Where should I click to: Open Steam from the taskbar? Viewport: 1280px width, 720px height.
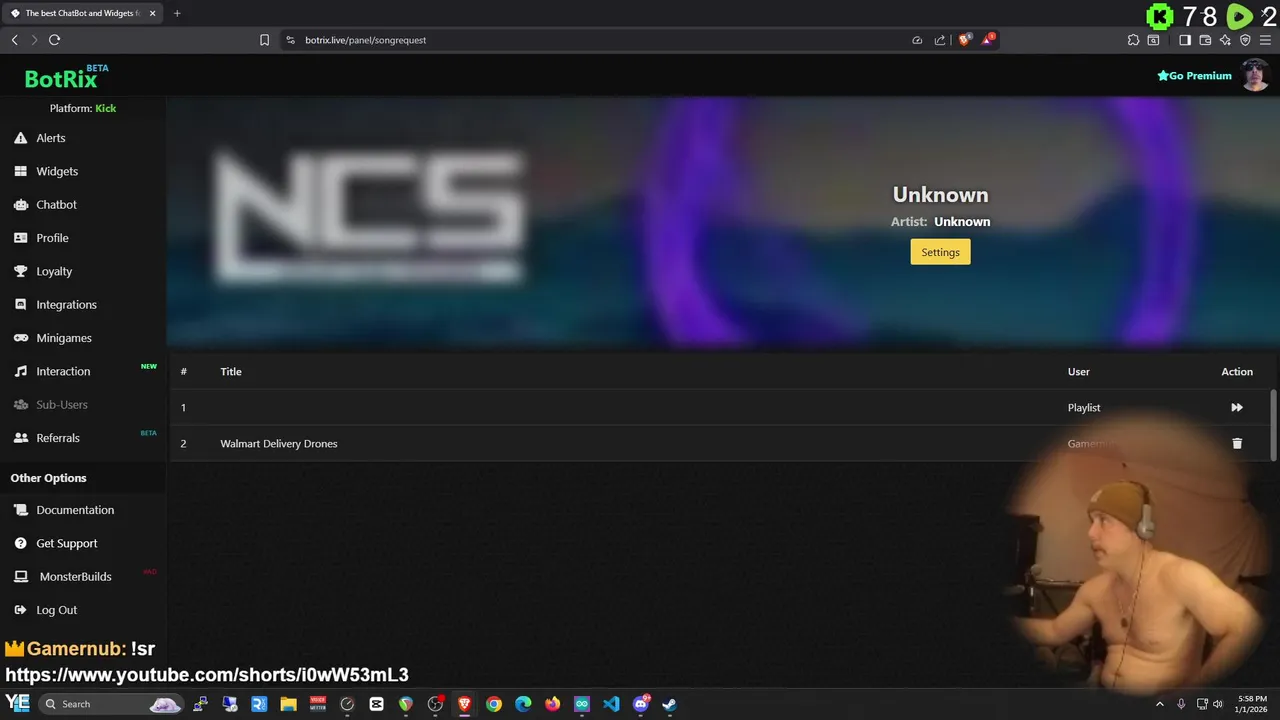670,704
